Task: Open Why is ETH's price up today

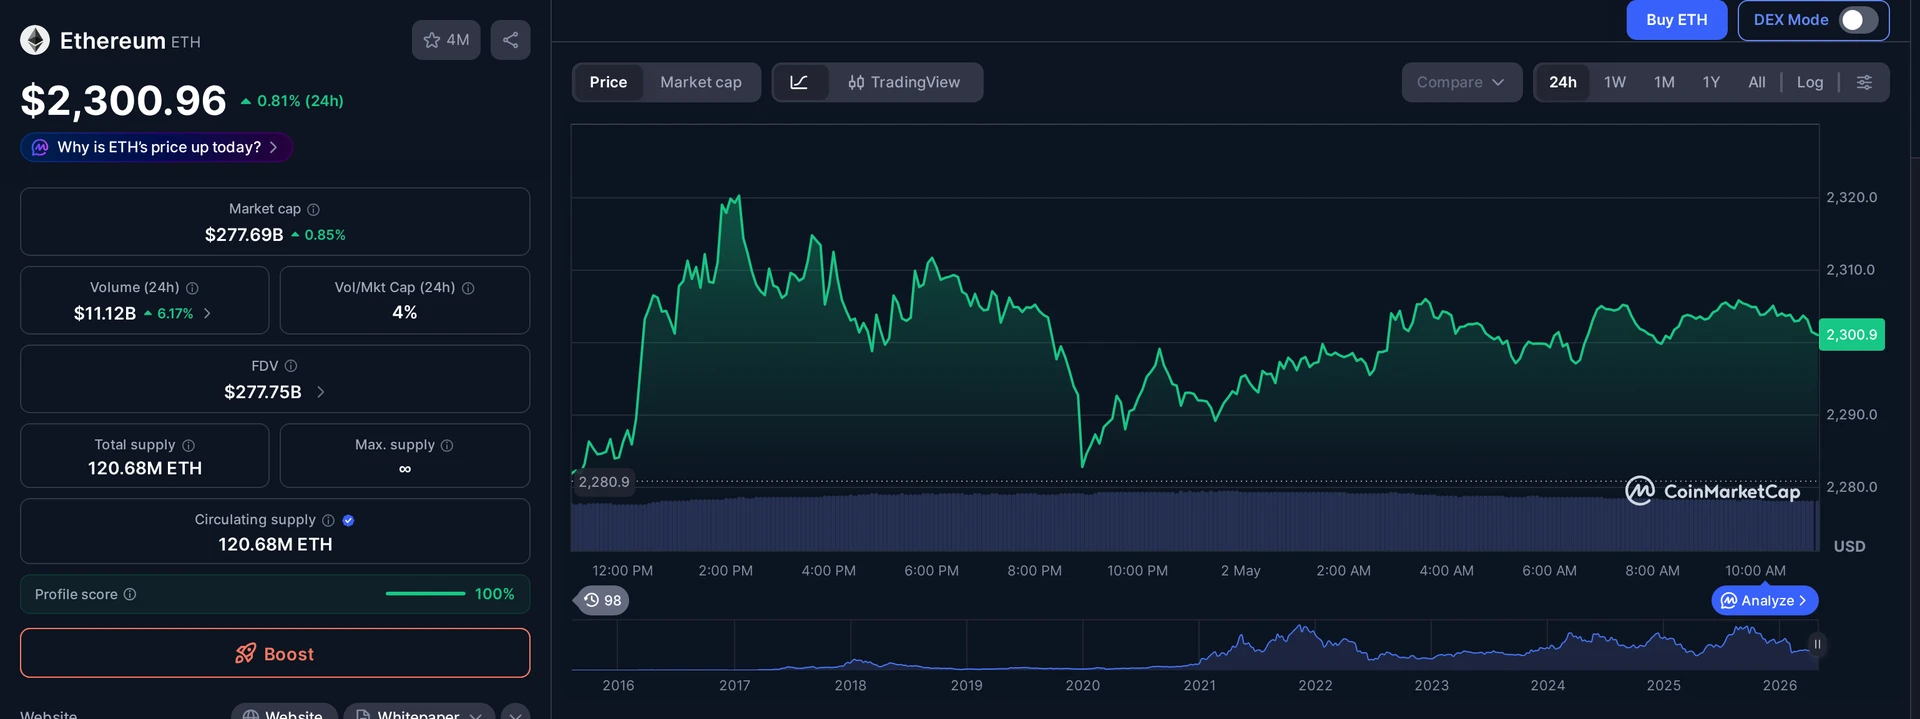Action: tap(156, 147)
